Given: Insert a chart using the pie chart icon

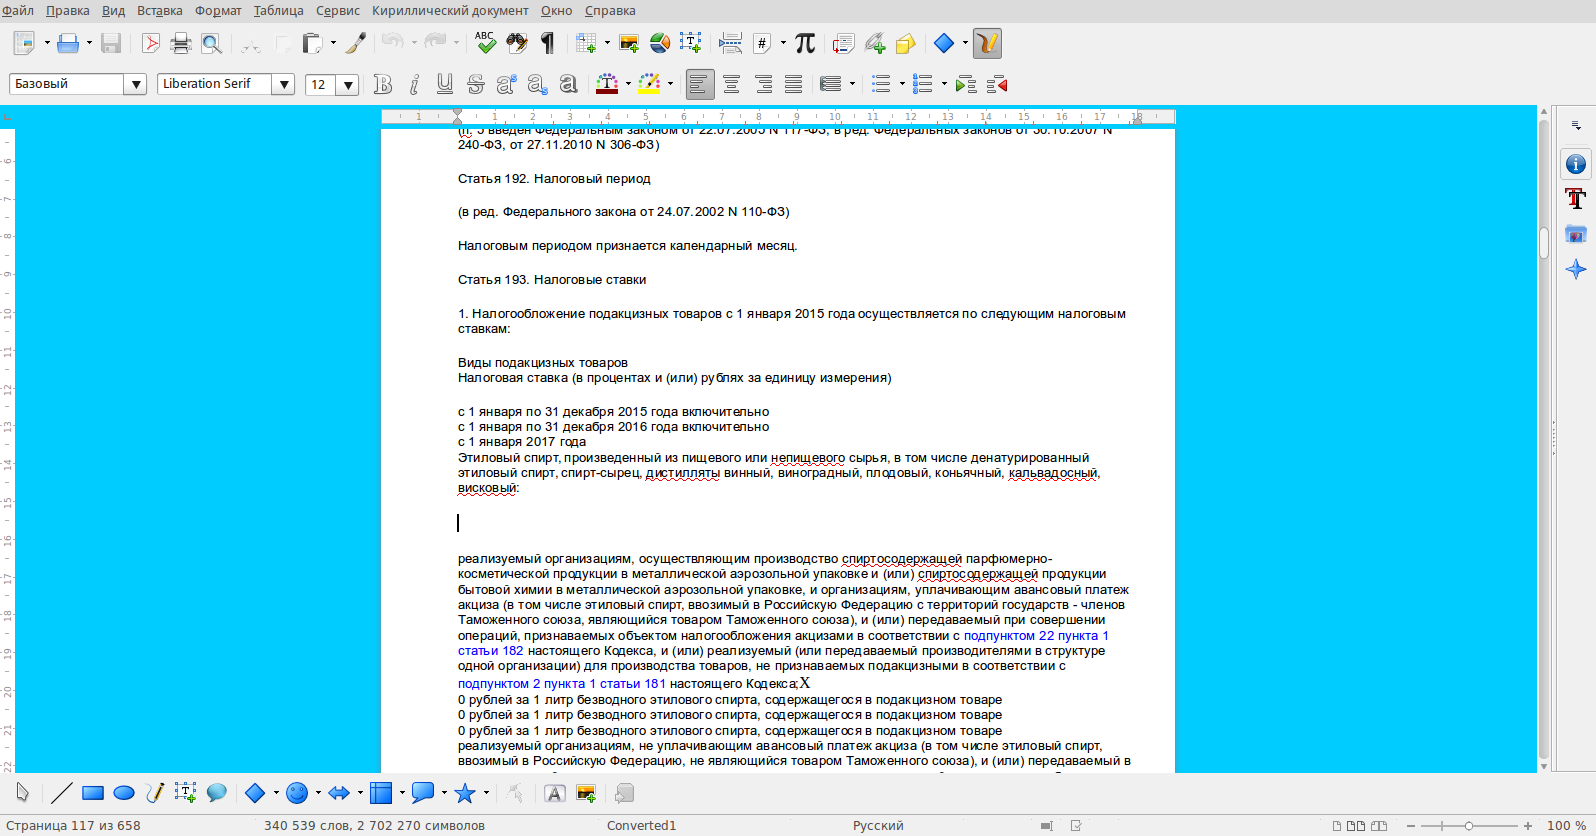Looking at the screenshot, I should (x=660, y=43).
